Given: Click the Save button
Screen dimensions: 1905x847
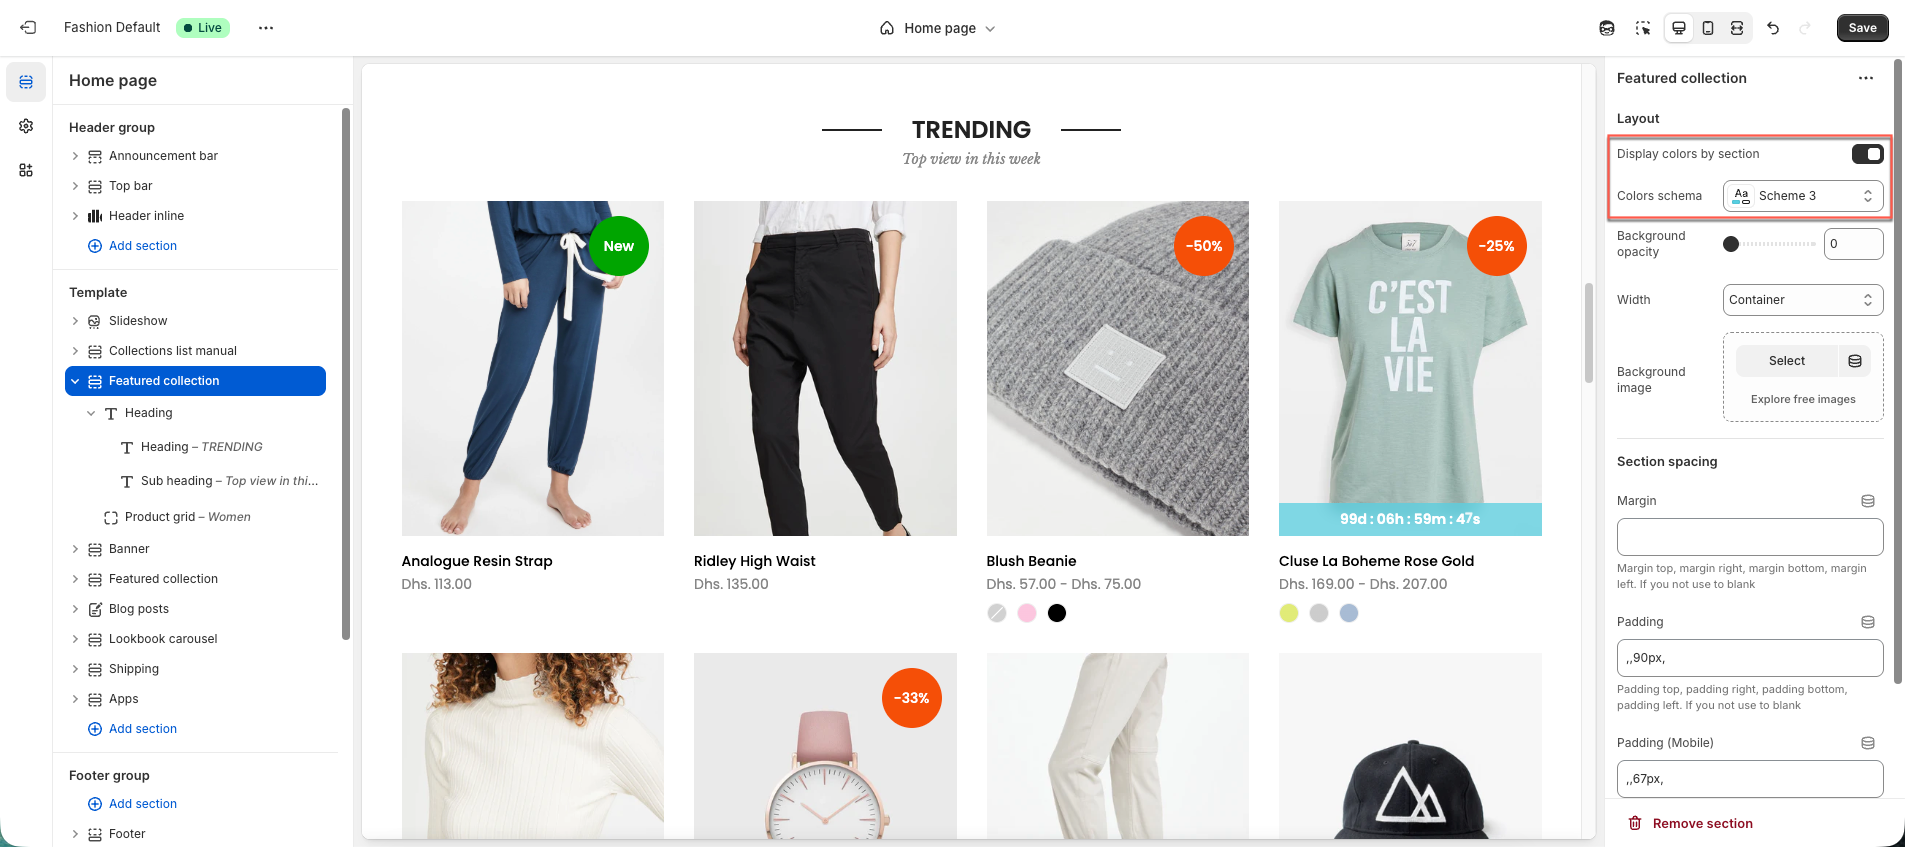Looking at the screenshot, I should pyautogui.click(x=1862, y=28).
